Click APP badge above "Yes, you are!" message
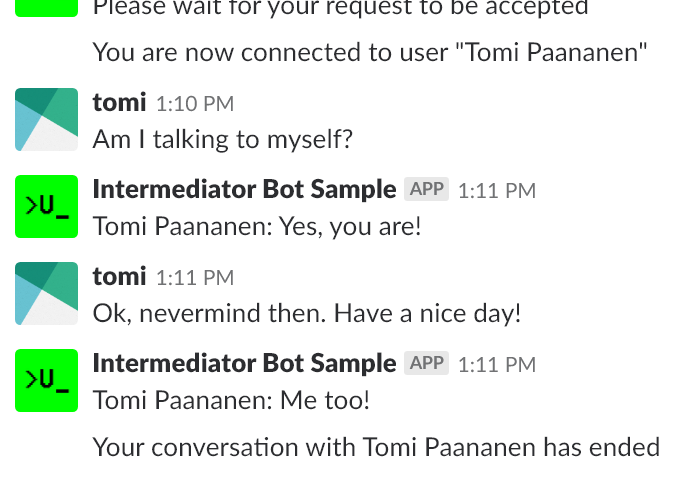Screen dimensions: 681x480 tap(427, 189)
